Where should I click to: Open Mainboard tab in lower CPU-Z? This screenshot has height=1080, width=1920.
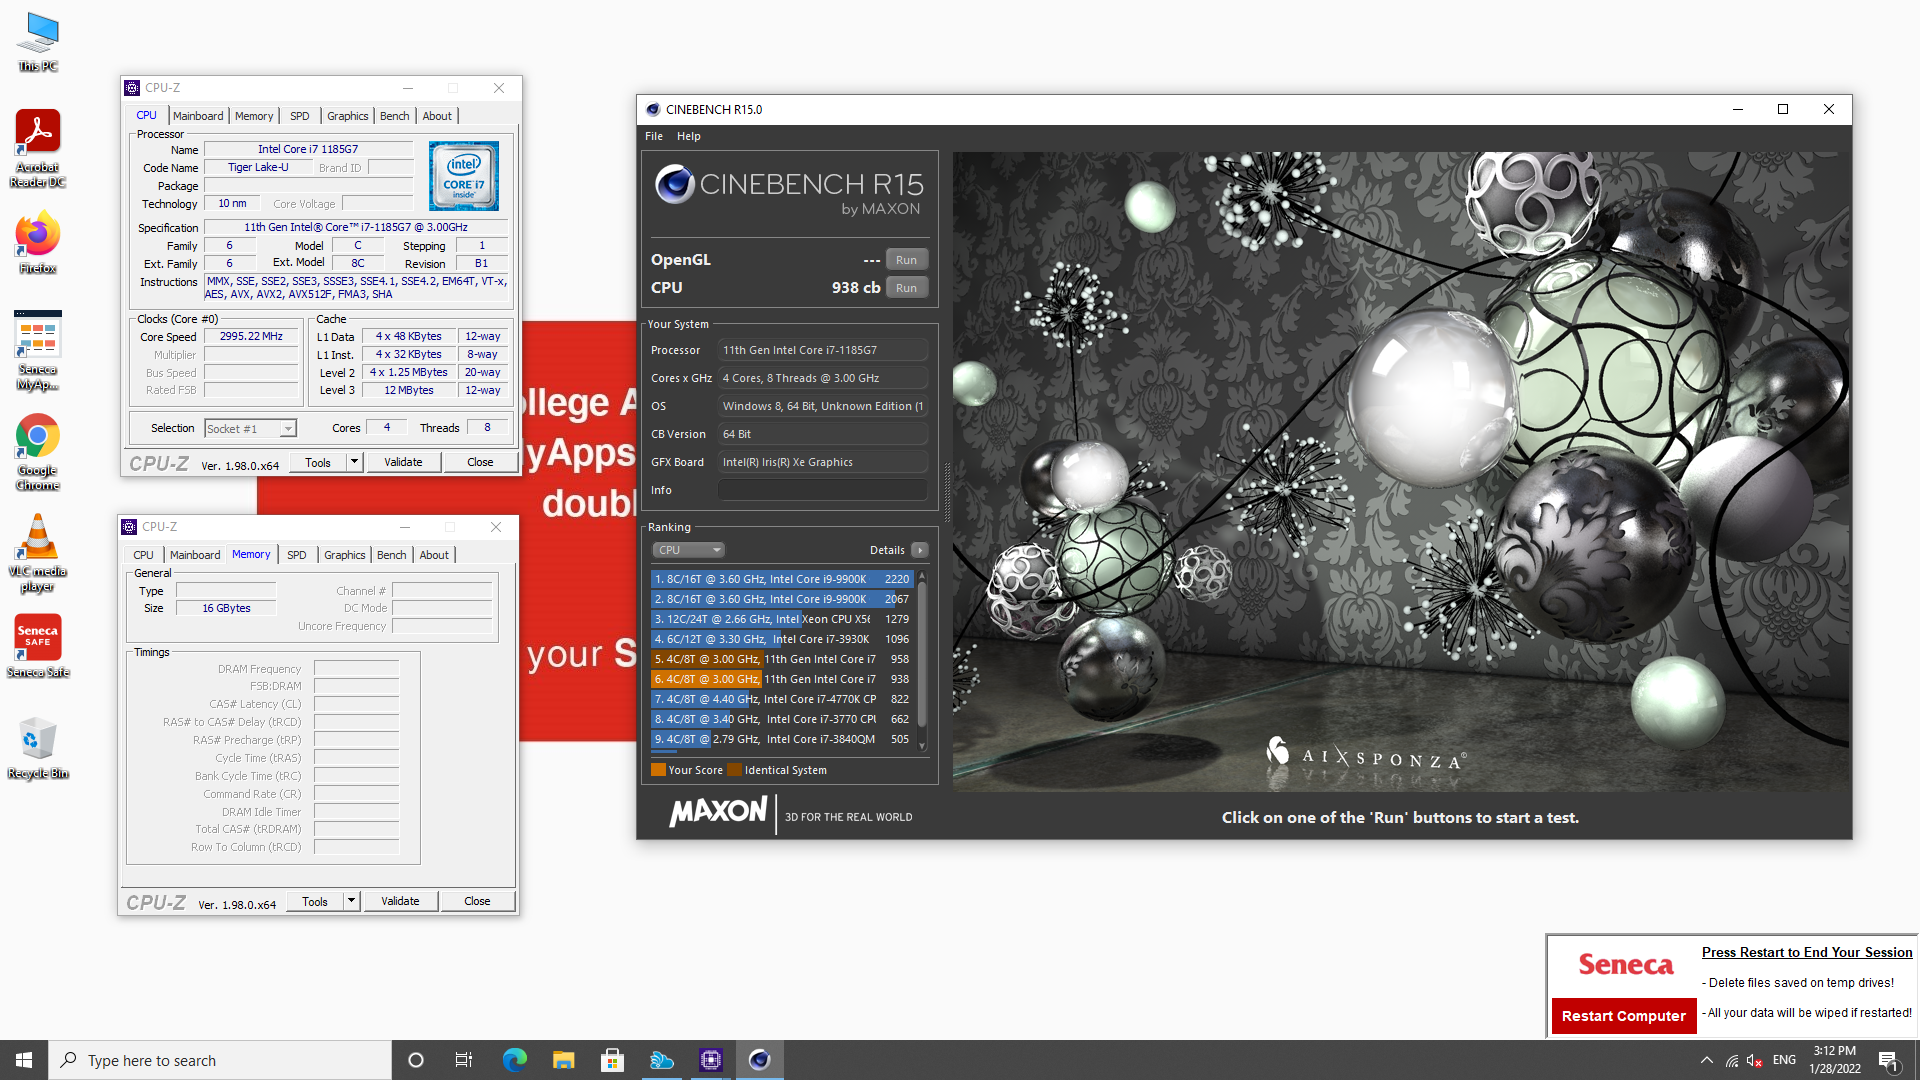195,555
